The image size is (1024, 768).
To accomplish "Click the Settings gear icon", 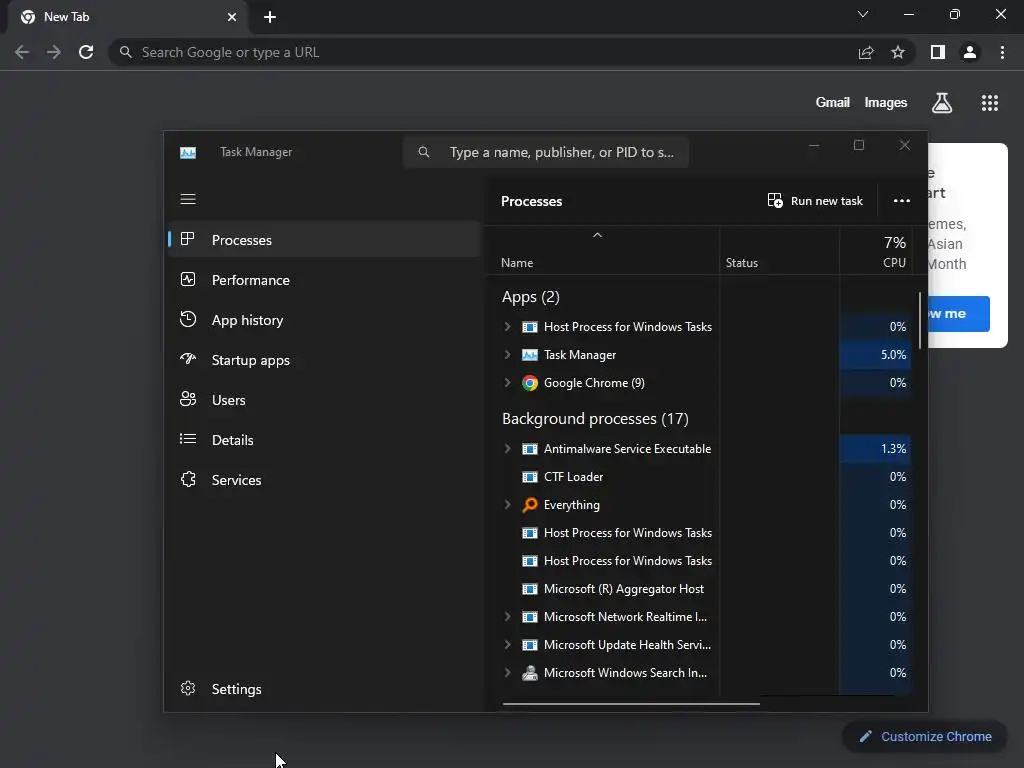I will tap(188, 688).
